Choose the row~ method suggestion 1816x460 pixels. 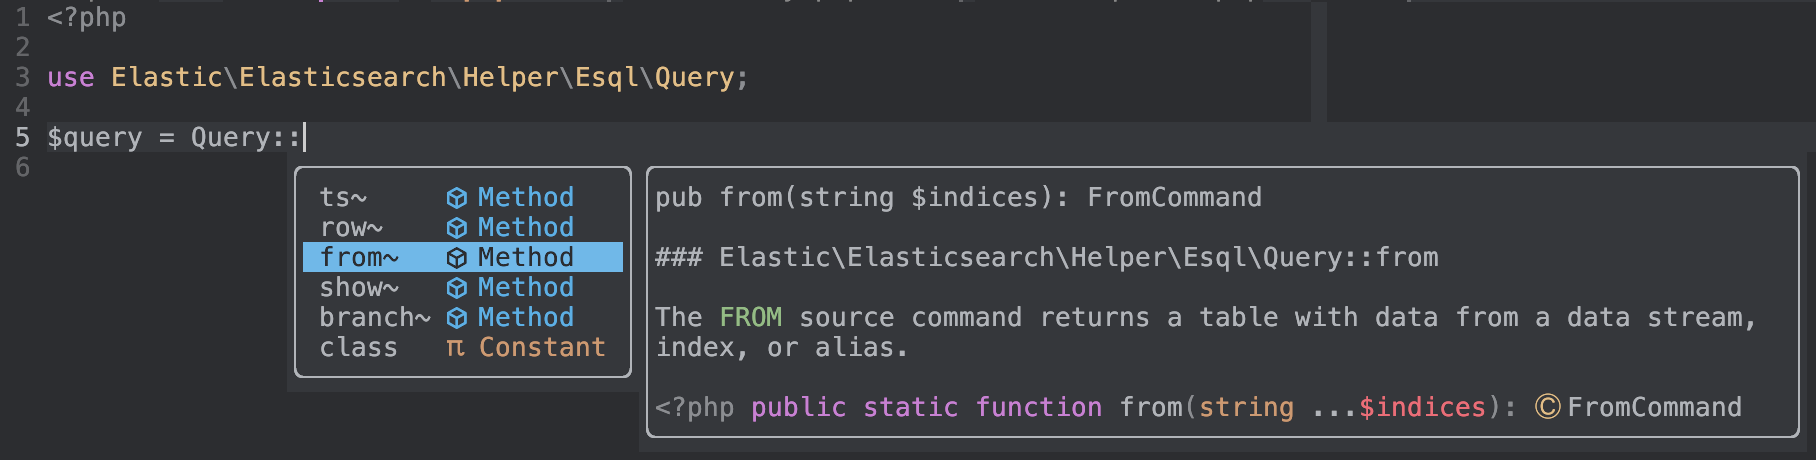point(351,228)
